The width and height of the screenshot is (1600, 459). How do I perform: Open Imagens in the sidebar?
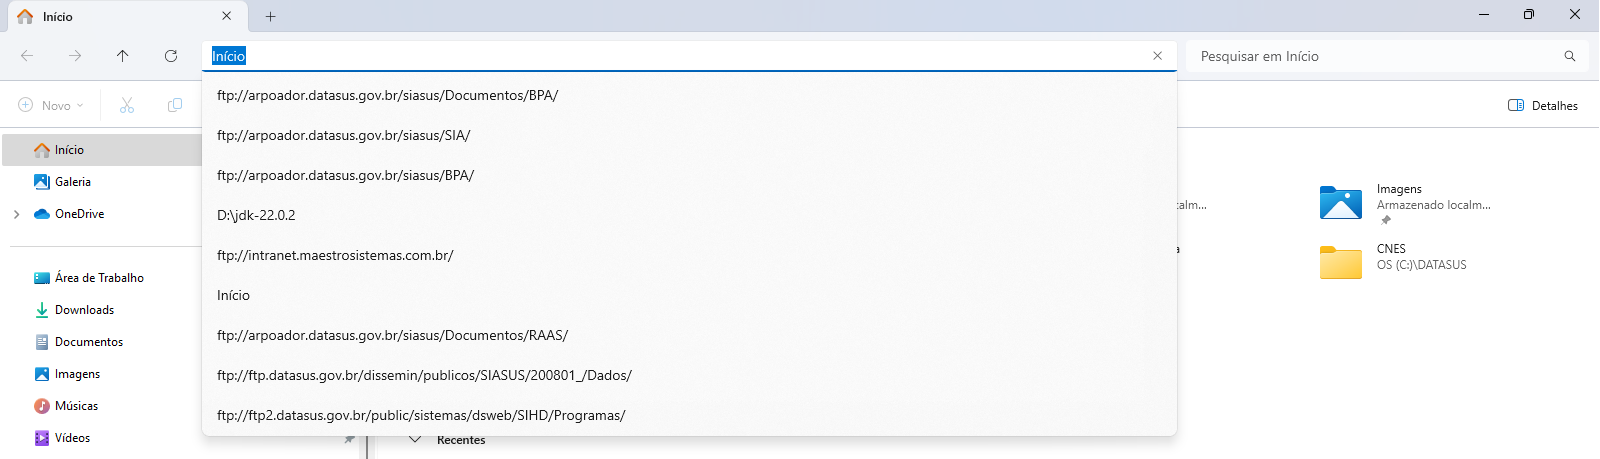pos(77,374)
